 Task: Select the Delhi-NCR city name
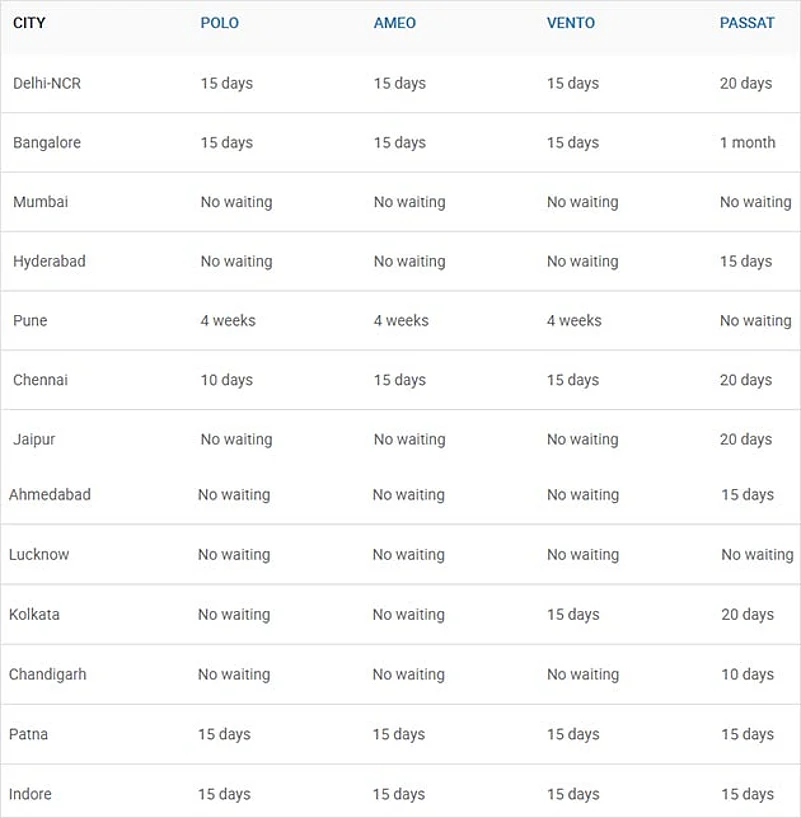tap(46, 83)
